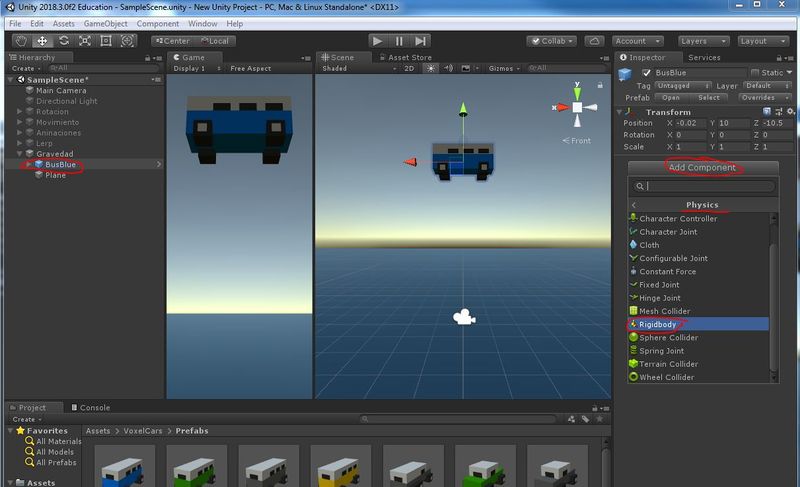Toggle 2D scene view mode
This screenshot has height=487, width=800.
point(409,68)
